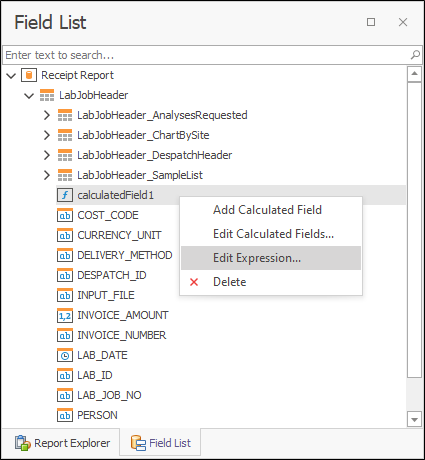
Task: Choose Edit Calculated Fields… menu item
Action: coord(271,234)
